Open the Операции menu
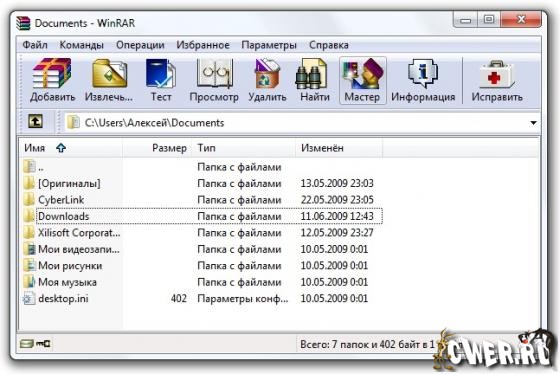 click(140, 45)
